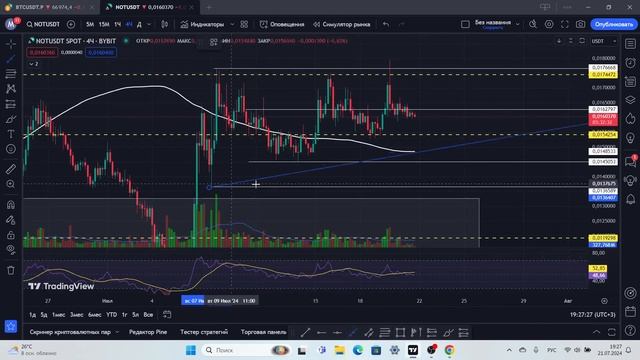Open the alerts clock panel in right sidebar

pos(631,62)
